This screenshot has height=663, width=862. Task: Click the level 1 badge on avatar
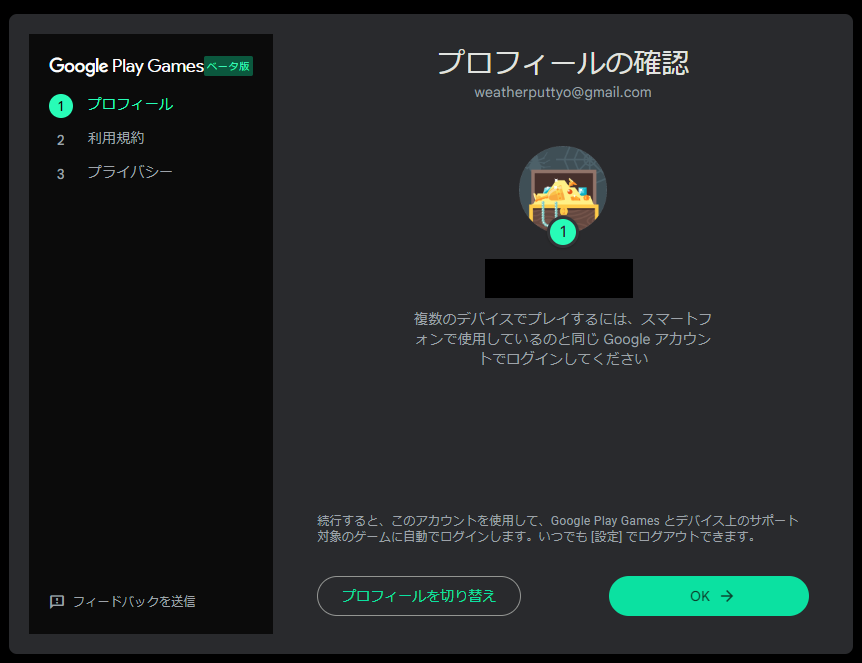[563, 232]
